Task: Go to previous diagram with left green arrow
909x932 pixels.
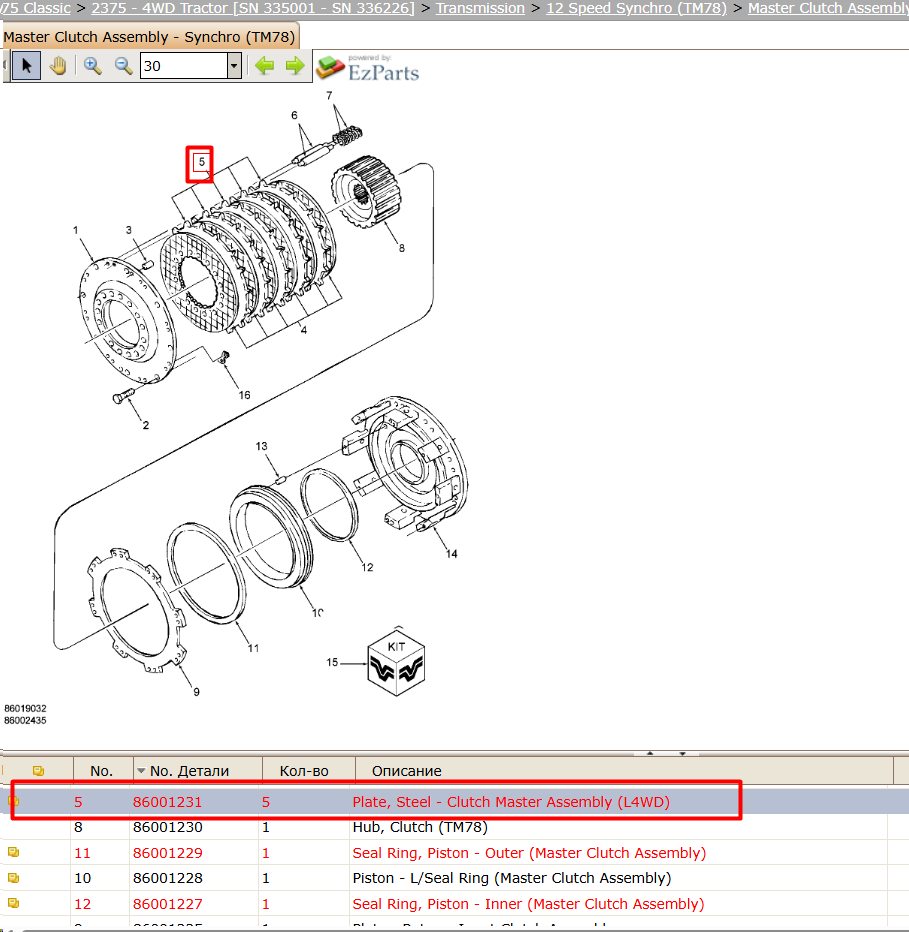Action: tap(265, 65)
